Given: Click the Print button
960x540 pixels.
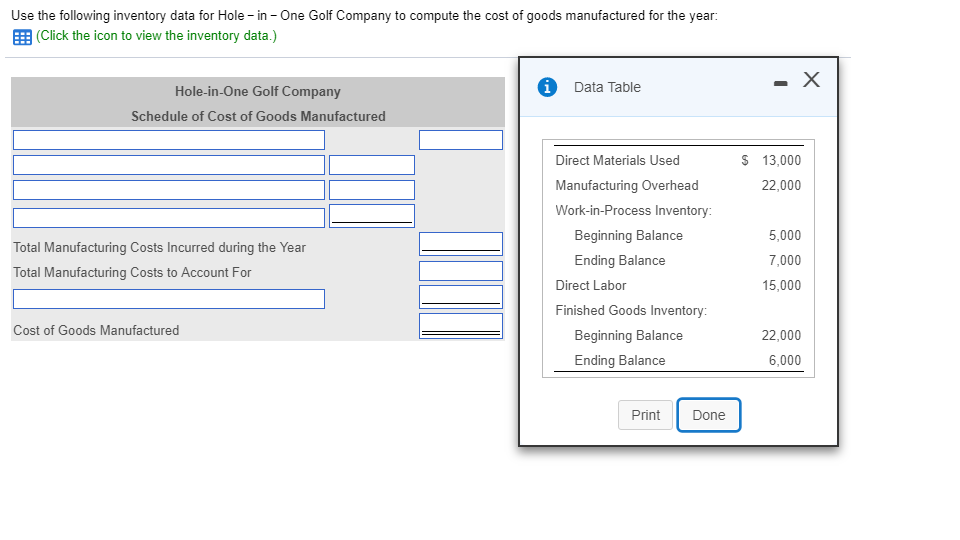Looking at the screenshot, I should (x=645, y=415).
